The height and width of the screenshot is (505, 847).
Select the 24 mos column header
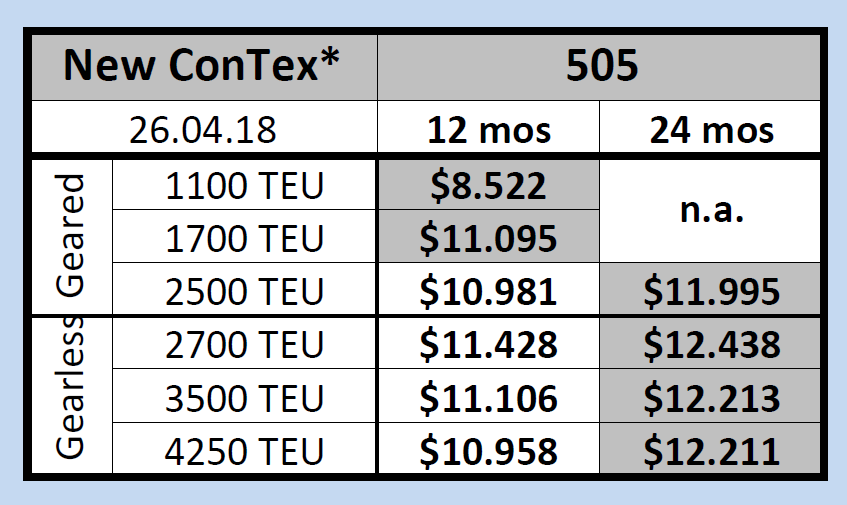coord(711,130)
